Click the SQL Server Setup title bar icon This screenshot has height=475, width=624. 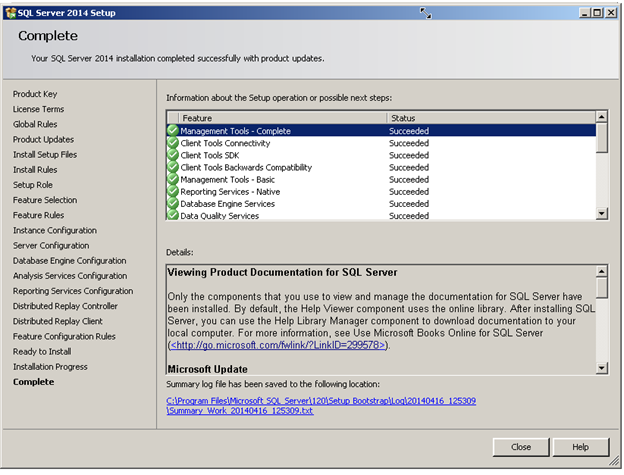[10, 13]
